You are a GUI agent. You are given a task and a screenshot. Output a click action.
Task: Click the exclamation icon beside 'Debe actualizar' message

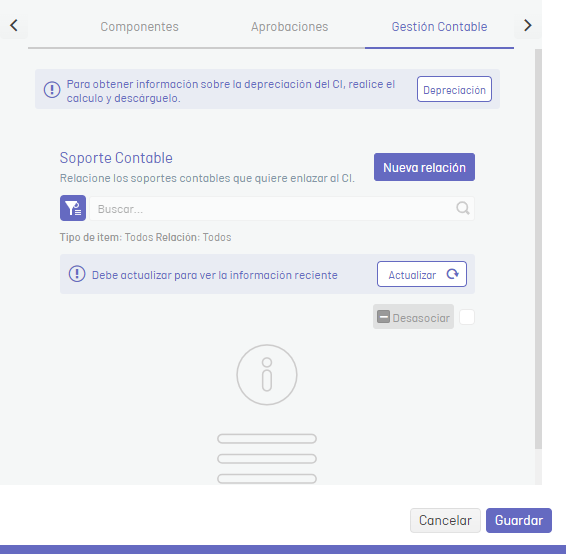77,274
